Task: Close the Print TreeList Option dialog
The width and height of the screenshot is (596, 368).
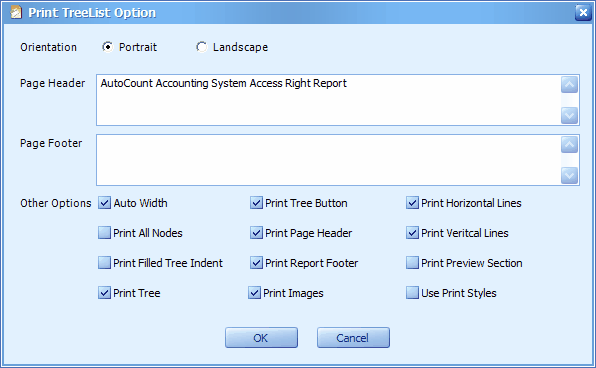Action: (x=583, y=13)
